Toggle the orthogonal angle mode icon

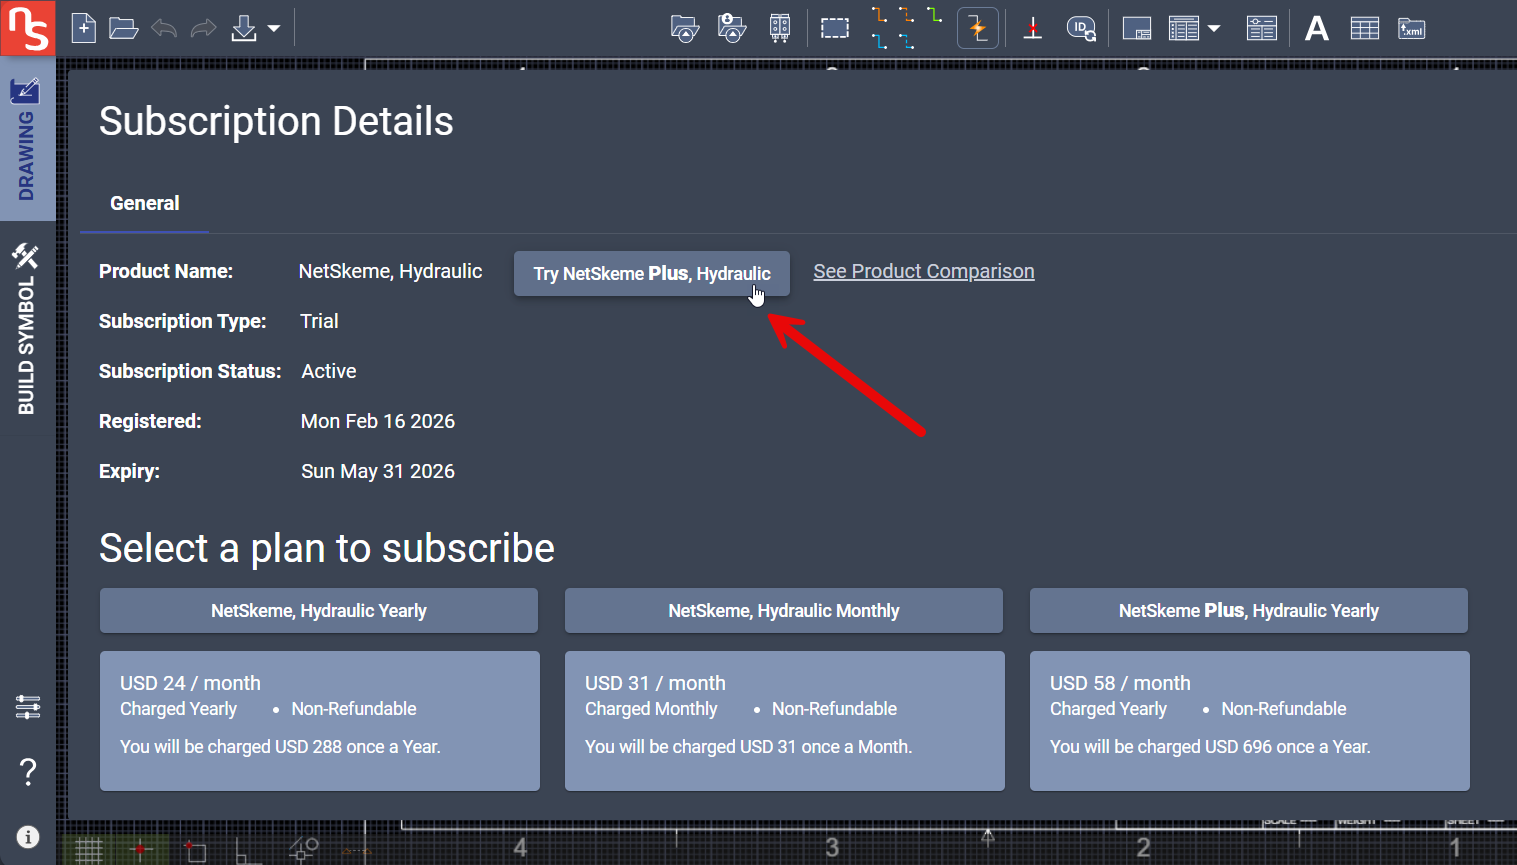tap(247, 851)
